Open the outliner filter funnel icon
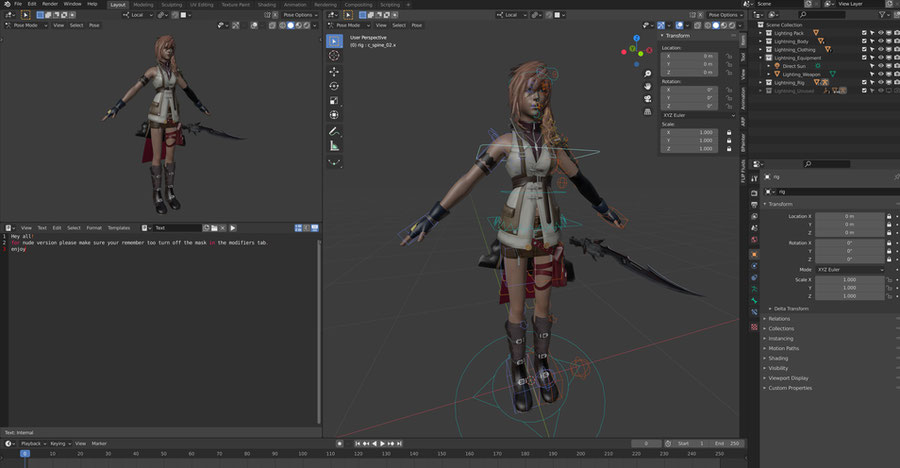Image resolution: width=900 pixels, height=468 pixels. tap(882, 14)
